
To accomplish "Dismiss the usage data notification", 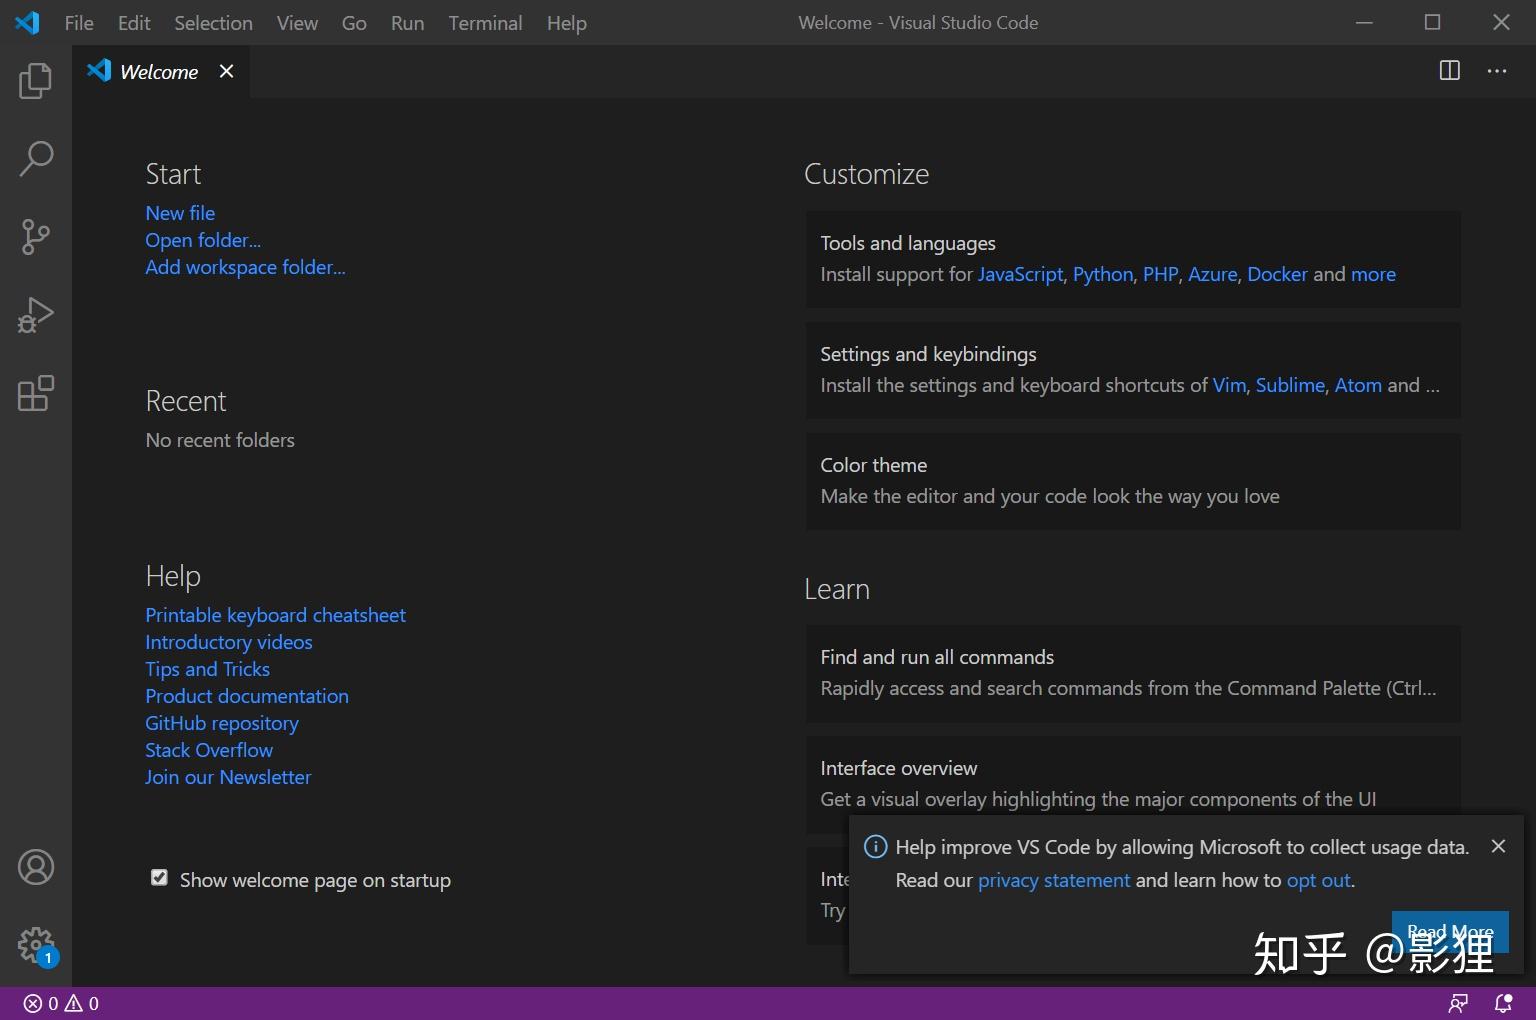I will [1498, 846].
